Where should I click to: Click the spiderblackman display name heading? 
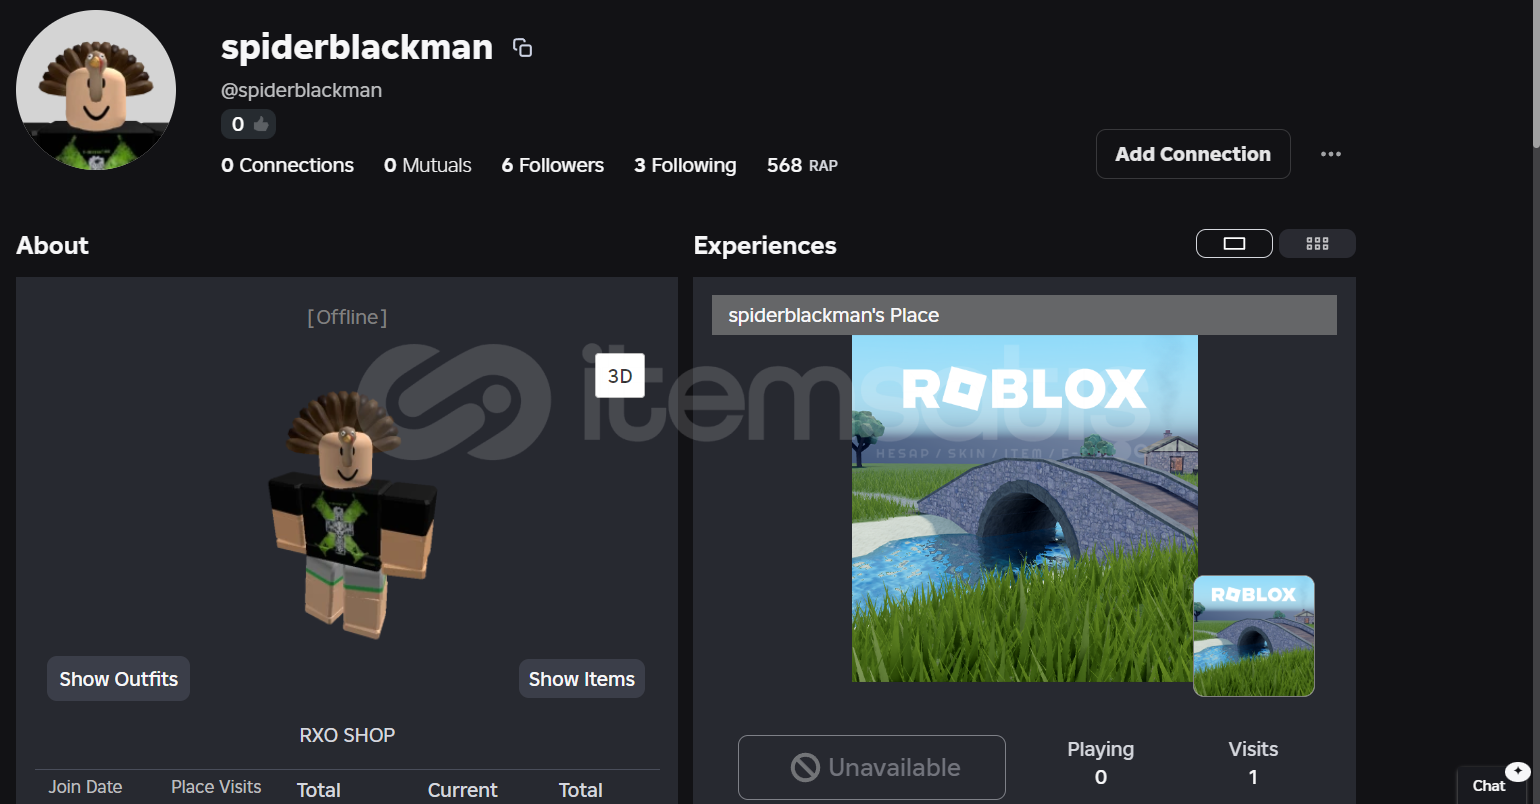pyautogui.click(x=357, y=47)
